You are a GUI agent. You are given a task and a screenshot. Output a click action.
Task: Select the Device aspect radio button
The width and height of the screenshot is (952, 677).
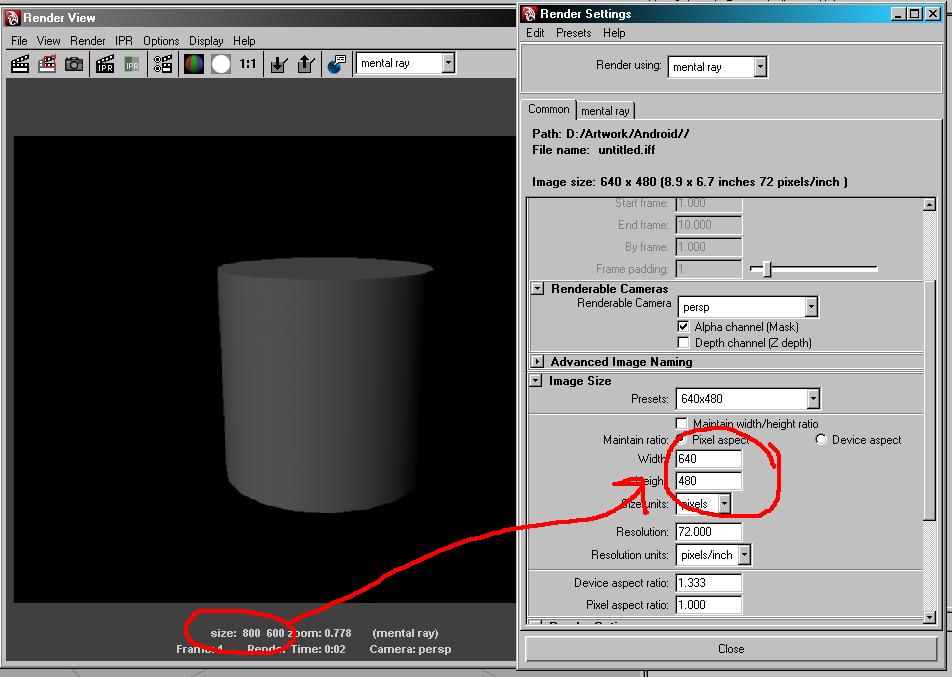pos(821,439)
